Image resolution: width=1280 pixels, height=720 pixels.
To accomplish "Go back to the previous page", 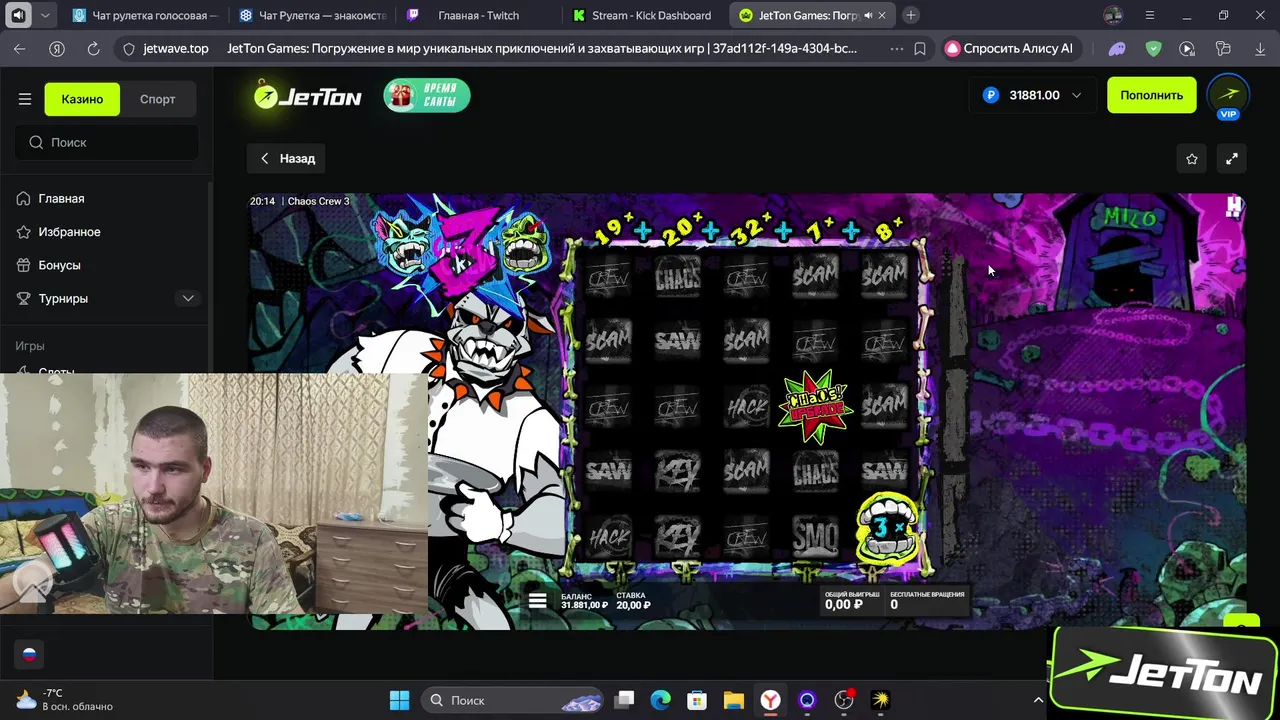I will pyautogui.click(x=20, y=48).
